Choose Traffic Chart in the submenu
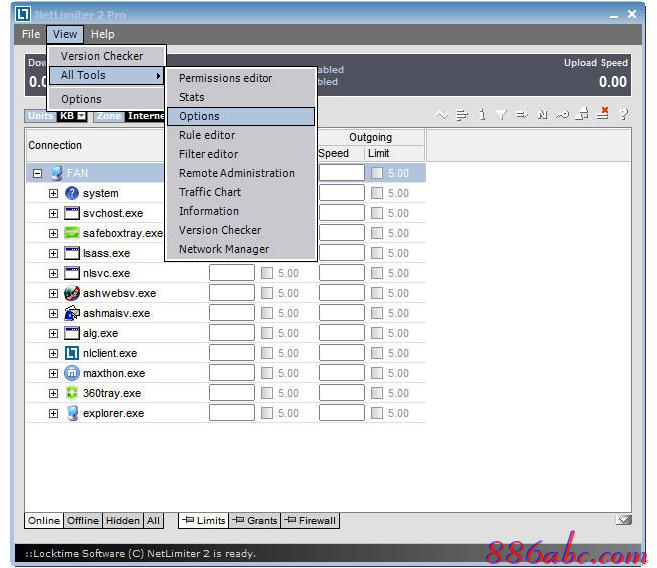This screenshot has height=568, width=657. (210, 192)
